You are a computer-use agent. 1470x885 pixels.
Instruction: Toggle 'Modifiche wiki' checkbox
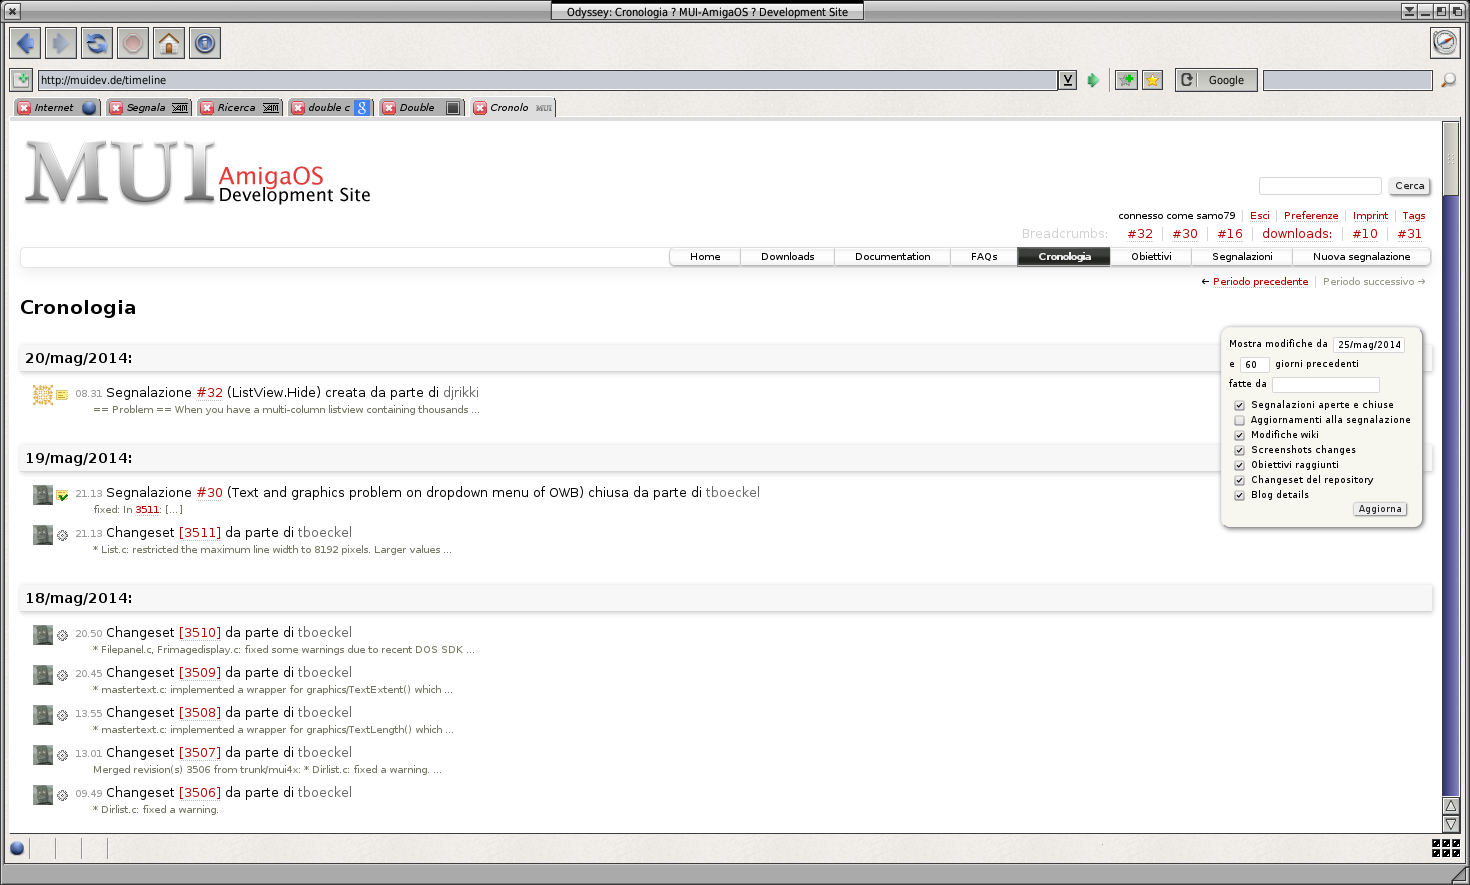(x=1239, y=435)
